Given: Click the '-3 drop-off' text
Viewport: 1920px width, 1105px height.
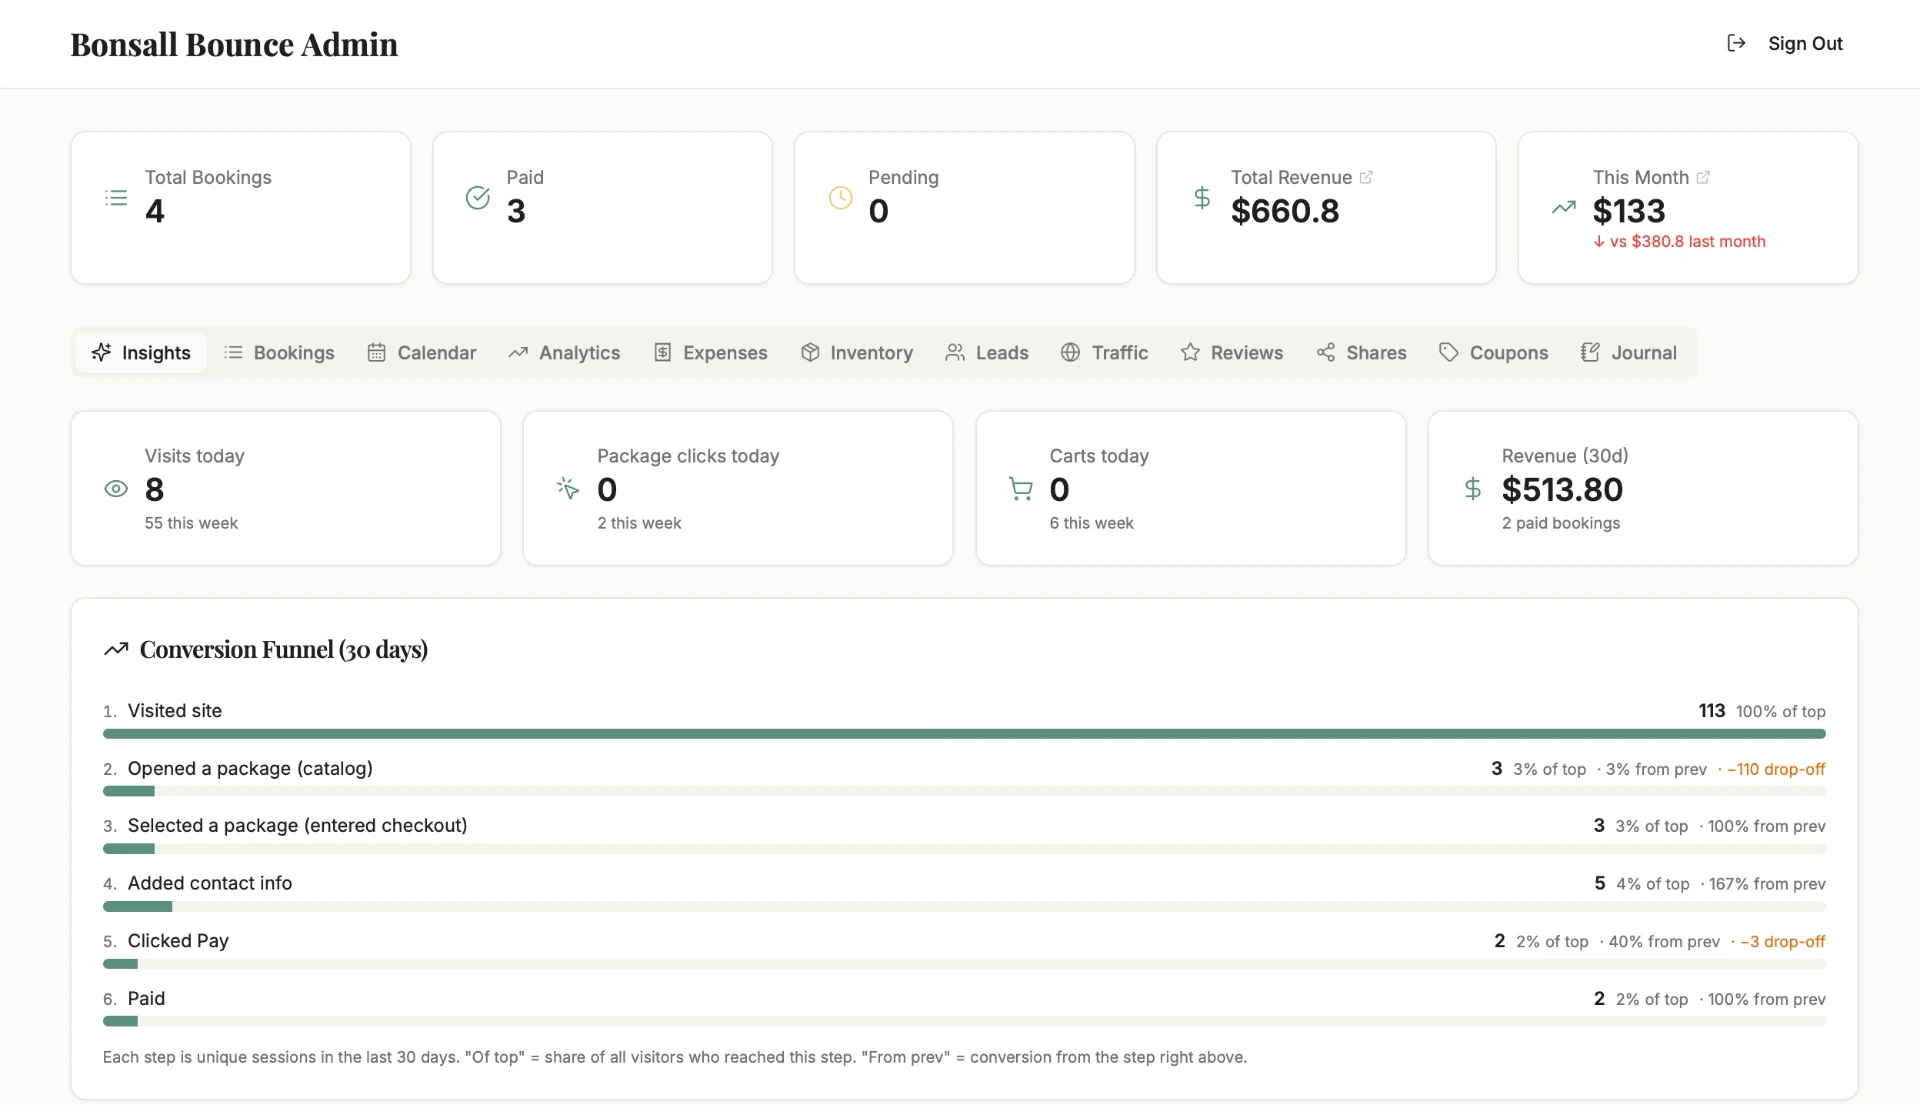Looking at the screenshot, I should 1783,942.
